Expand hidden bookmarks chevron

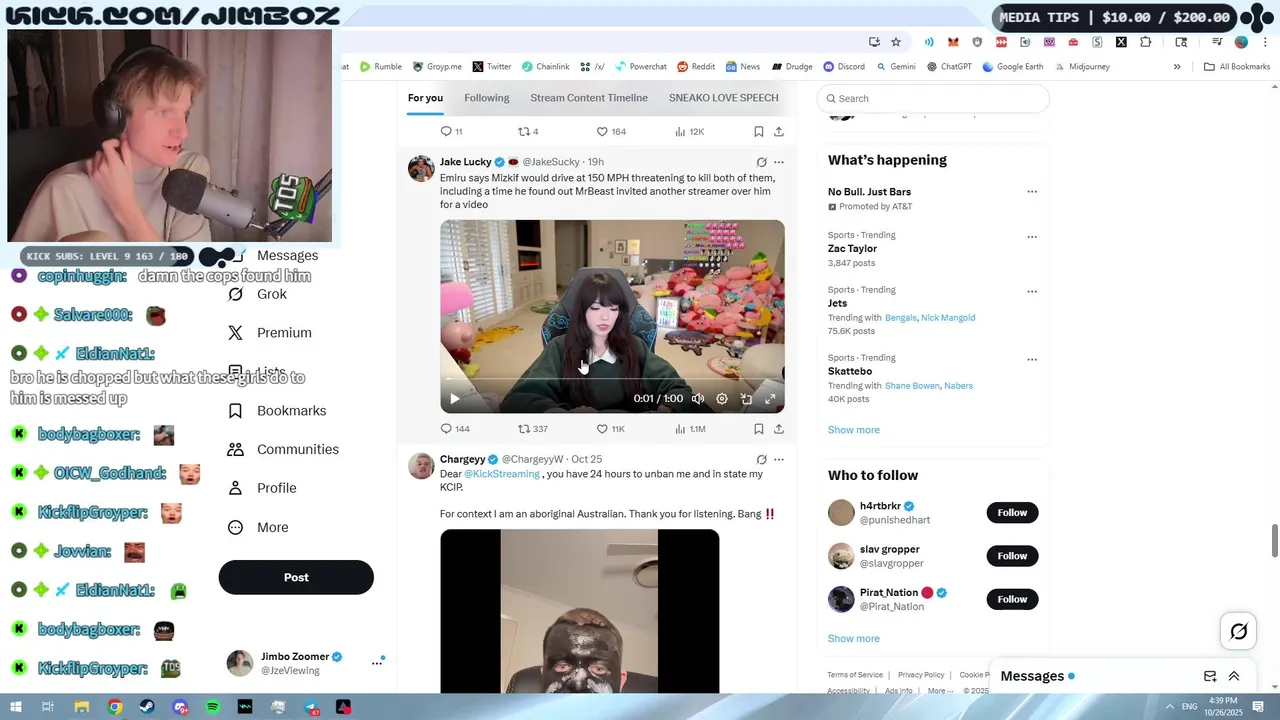(x=1177, y=67)
